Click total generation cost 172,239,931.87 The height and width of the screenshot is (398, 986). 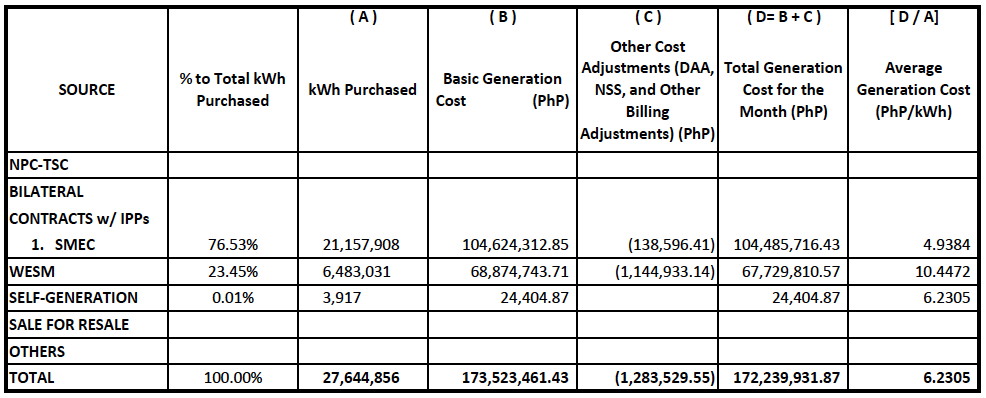[x=787, y=378]
